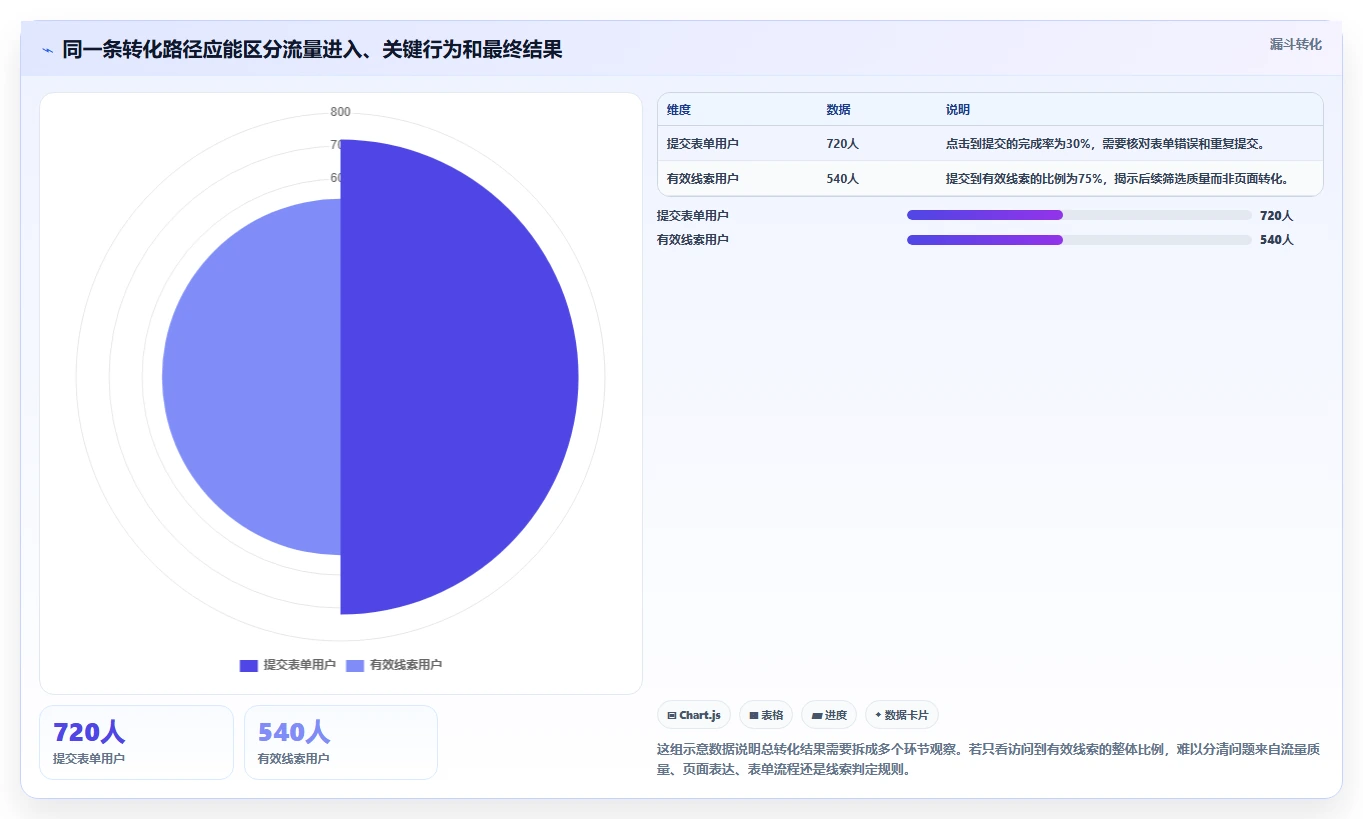
Task: Click the light blue 有效线索用户 chart segment
Action: (251, 377)
